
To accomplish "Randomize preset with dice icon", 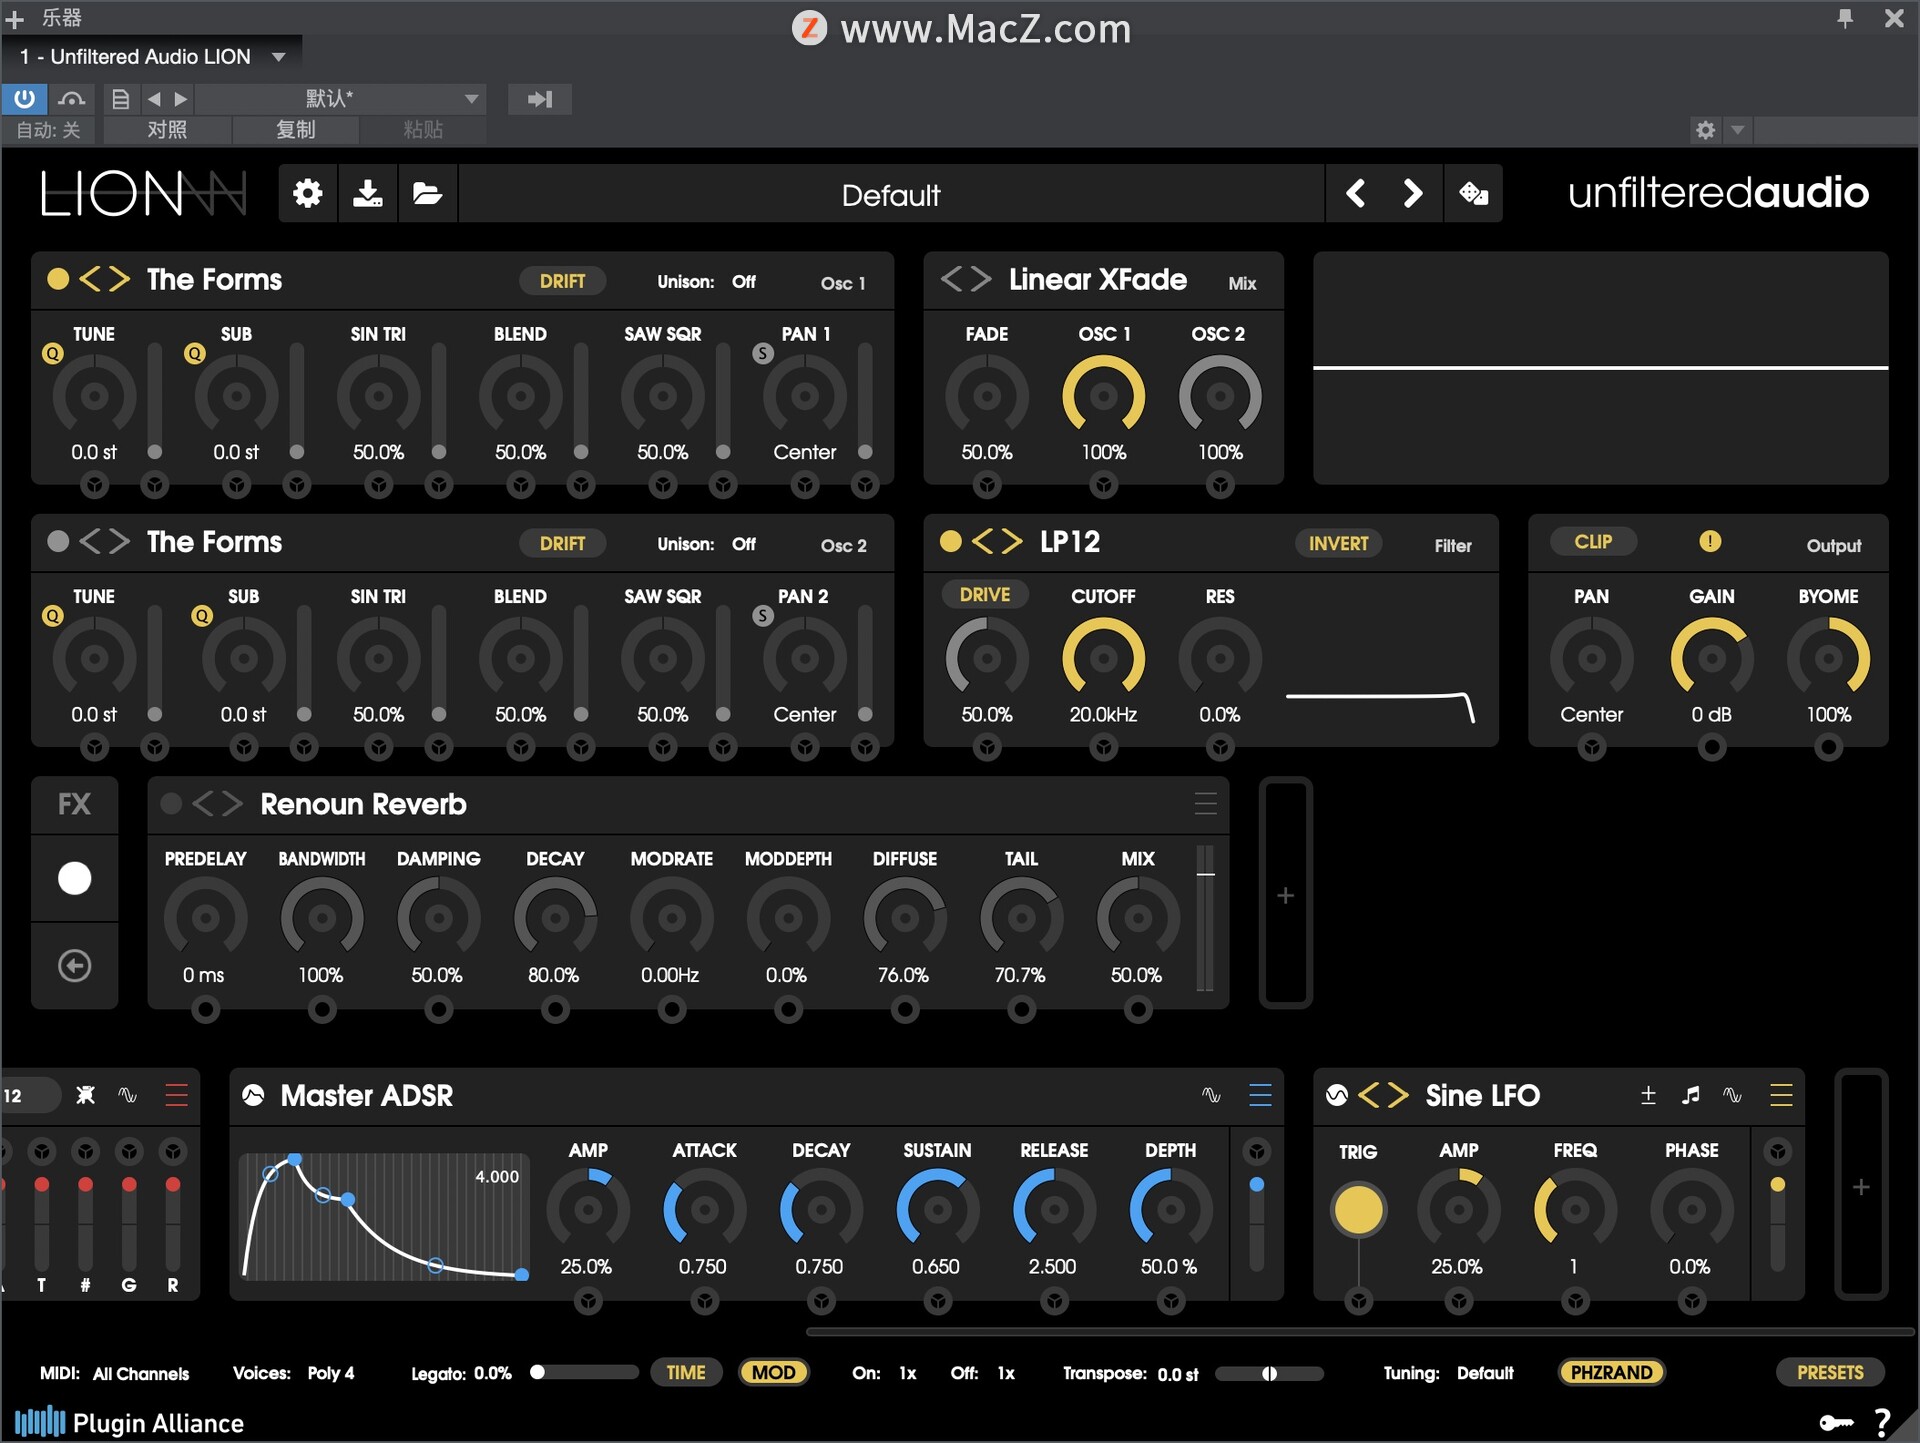I will pyautogui.click(x=1473, y=193).
